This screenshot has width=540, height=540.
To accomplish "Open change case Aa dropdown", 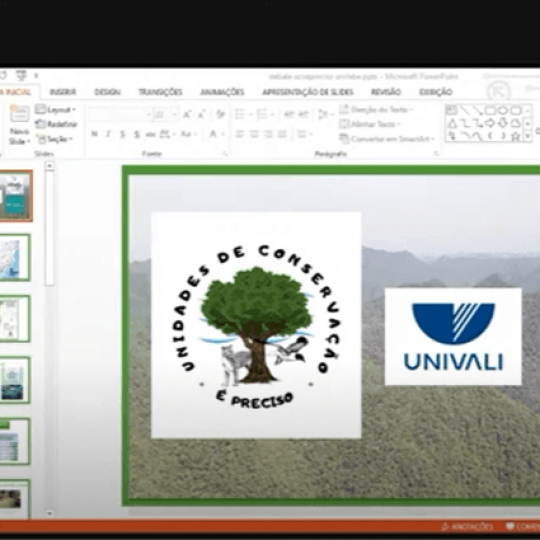I will [x=188, y=134].
